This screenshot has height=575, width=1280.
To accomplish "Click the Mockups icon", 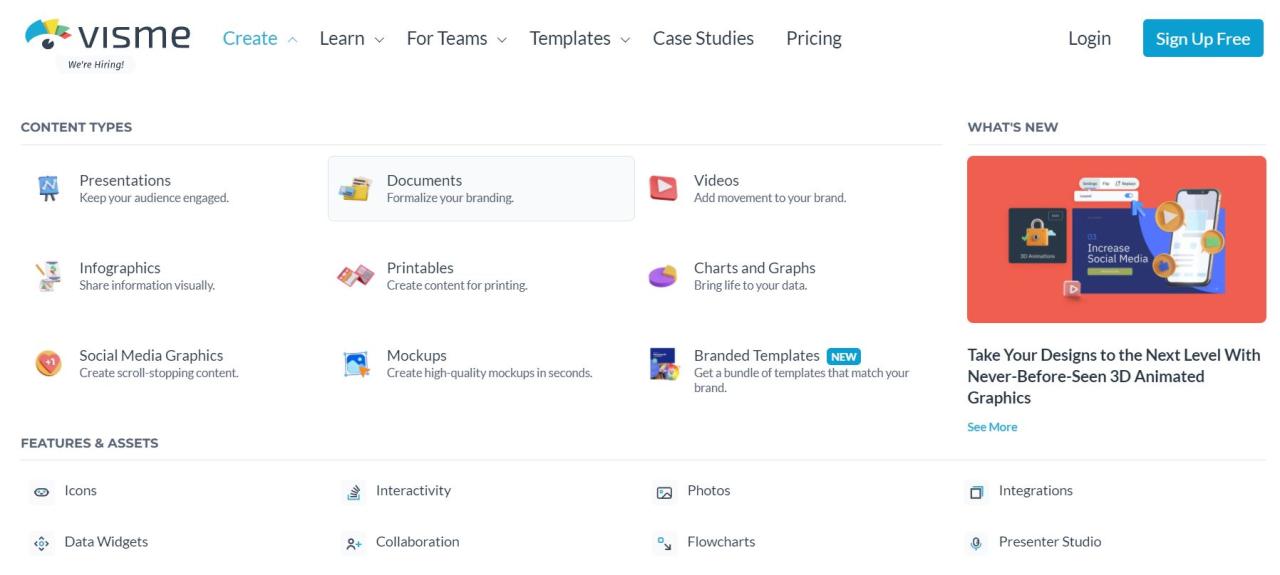I will coord(355,363).
